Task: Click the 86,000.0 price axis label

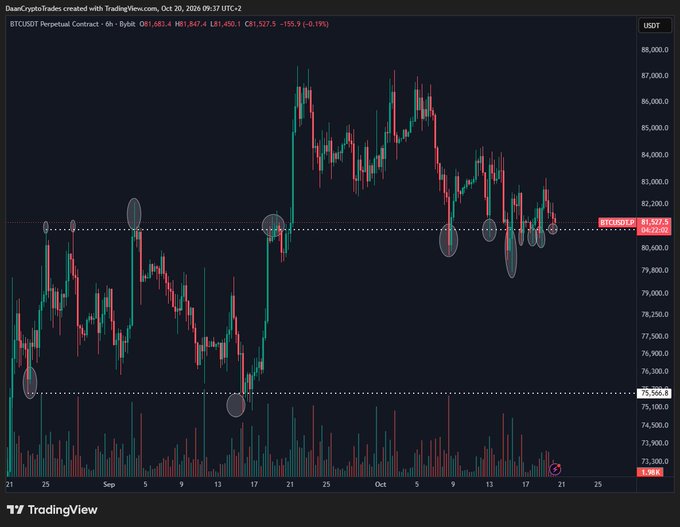Action: pos(655,101)
